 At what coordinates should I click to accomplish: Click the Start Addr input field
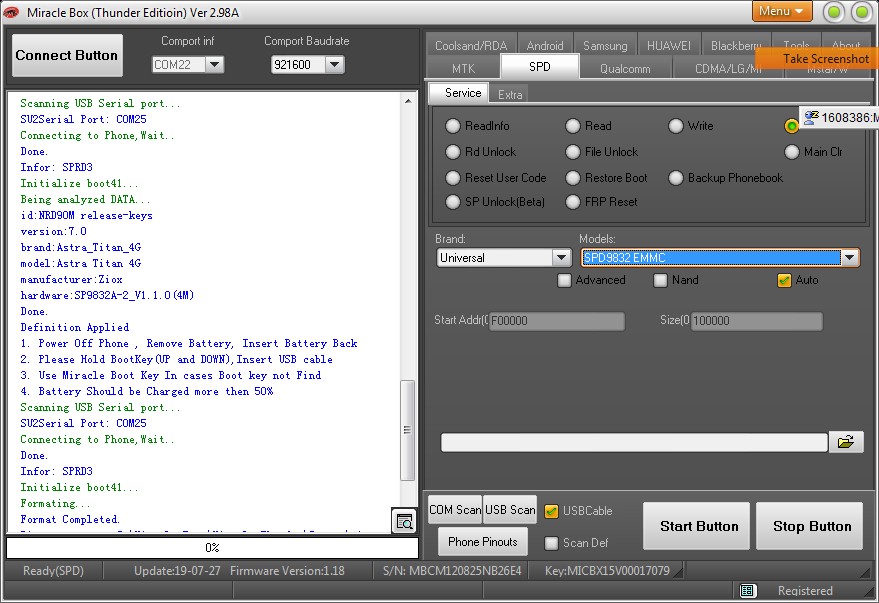pos(557,321)
